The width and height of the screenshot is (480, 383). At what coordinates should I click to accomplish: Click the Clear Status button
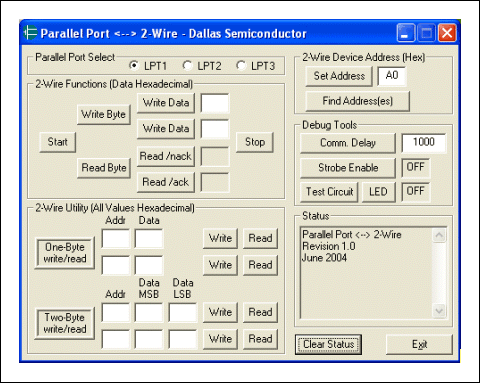click(328, 344)
